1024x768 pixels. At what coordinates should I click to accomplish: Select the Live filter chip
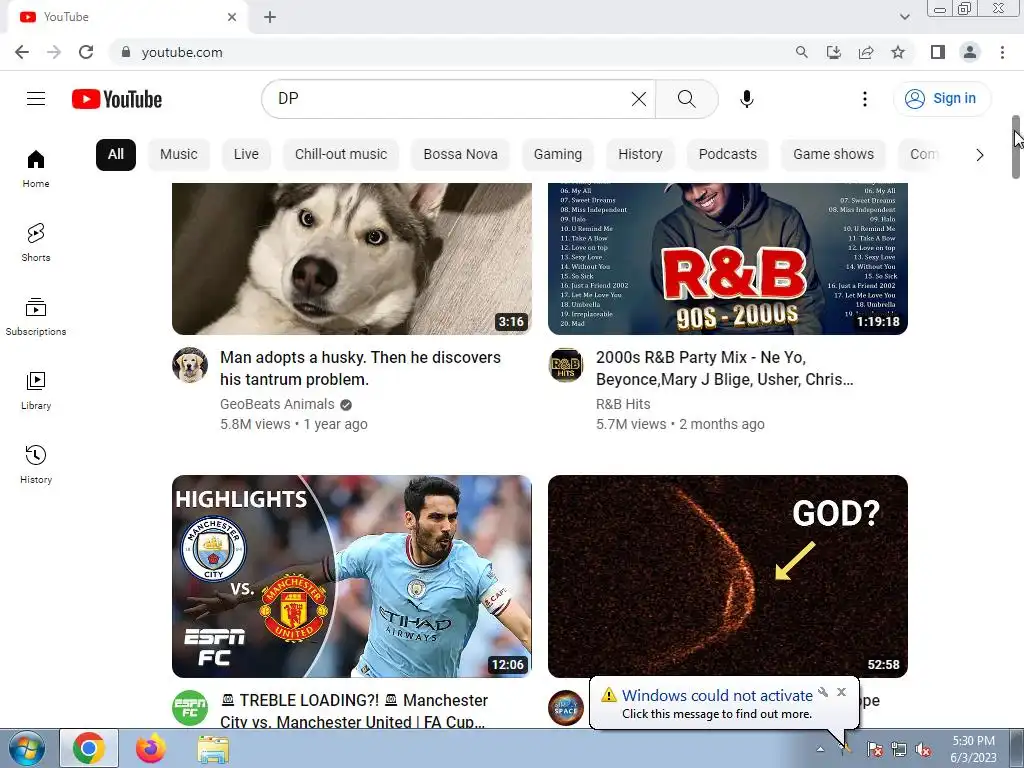click(x=246, y=155)
